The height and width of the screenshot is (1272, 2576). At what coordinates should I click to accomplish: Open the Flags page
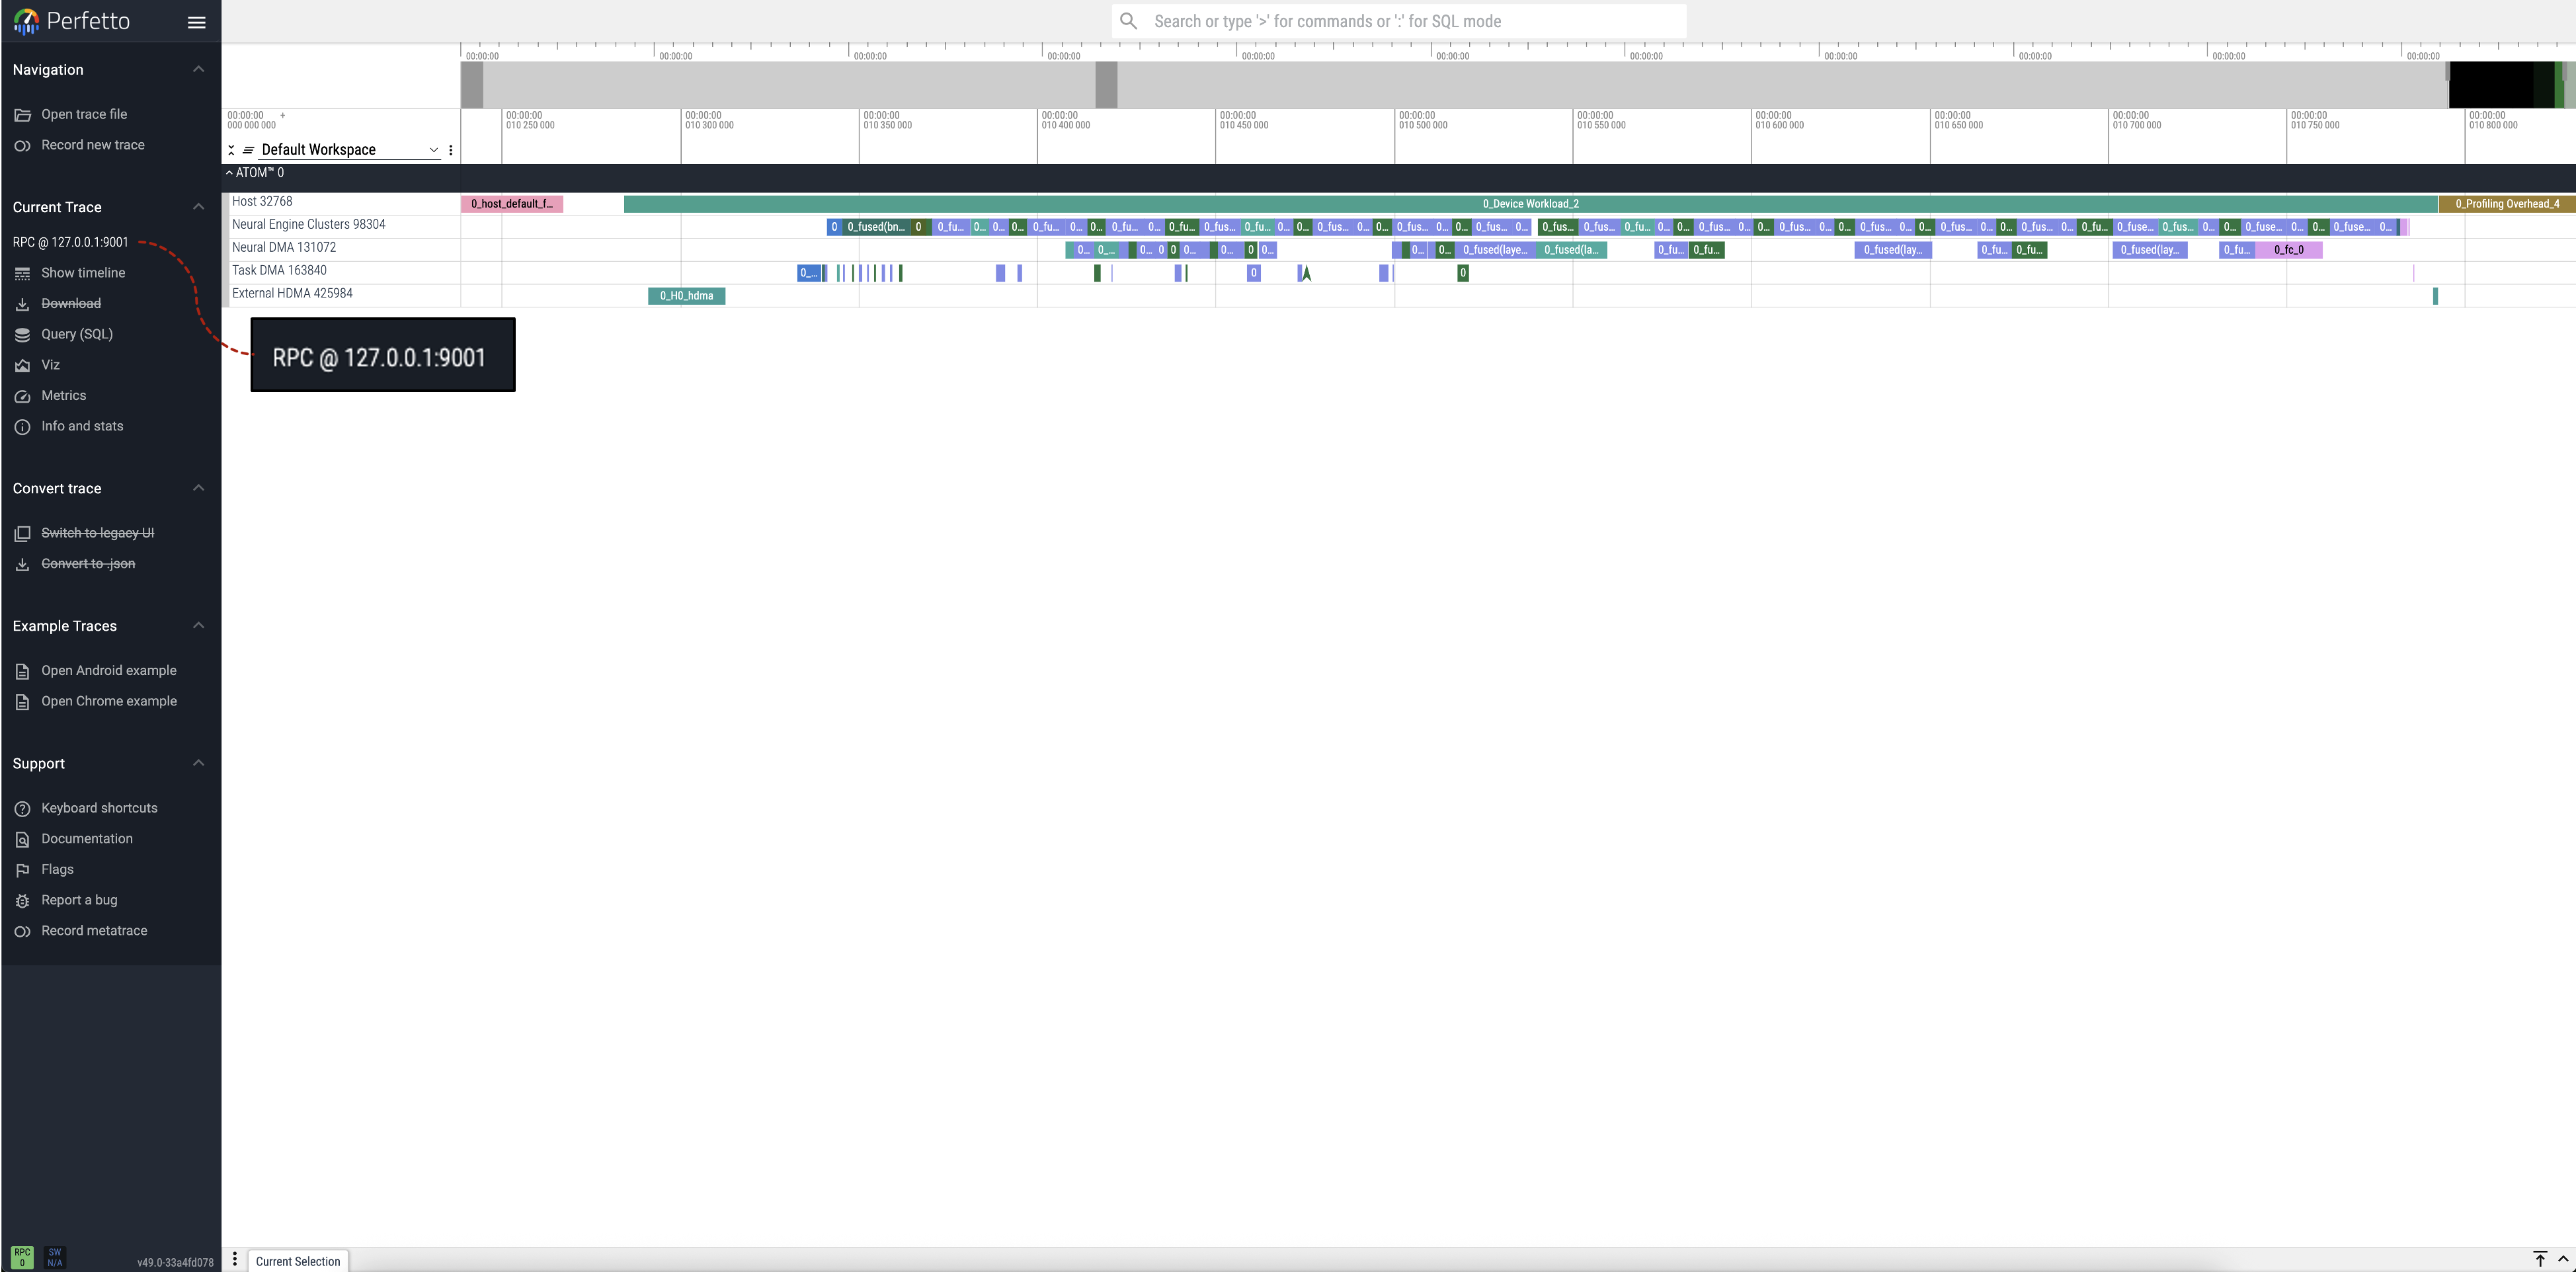click(57, 869)
